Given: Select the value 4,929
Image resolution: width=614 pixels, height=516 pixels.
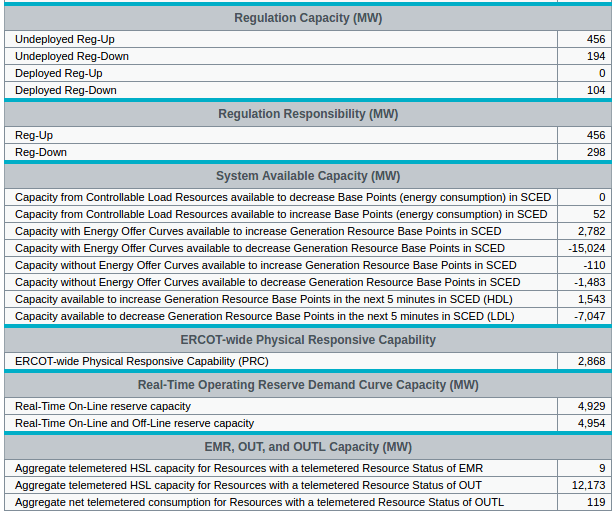Looking at the screenshot, I should (591, 406).
